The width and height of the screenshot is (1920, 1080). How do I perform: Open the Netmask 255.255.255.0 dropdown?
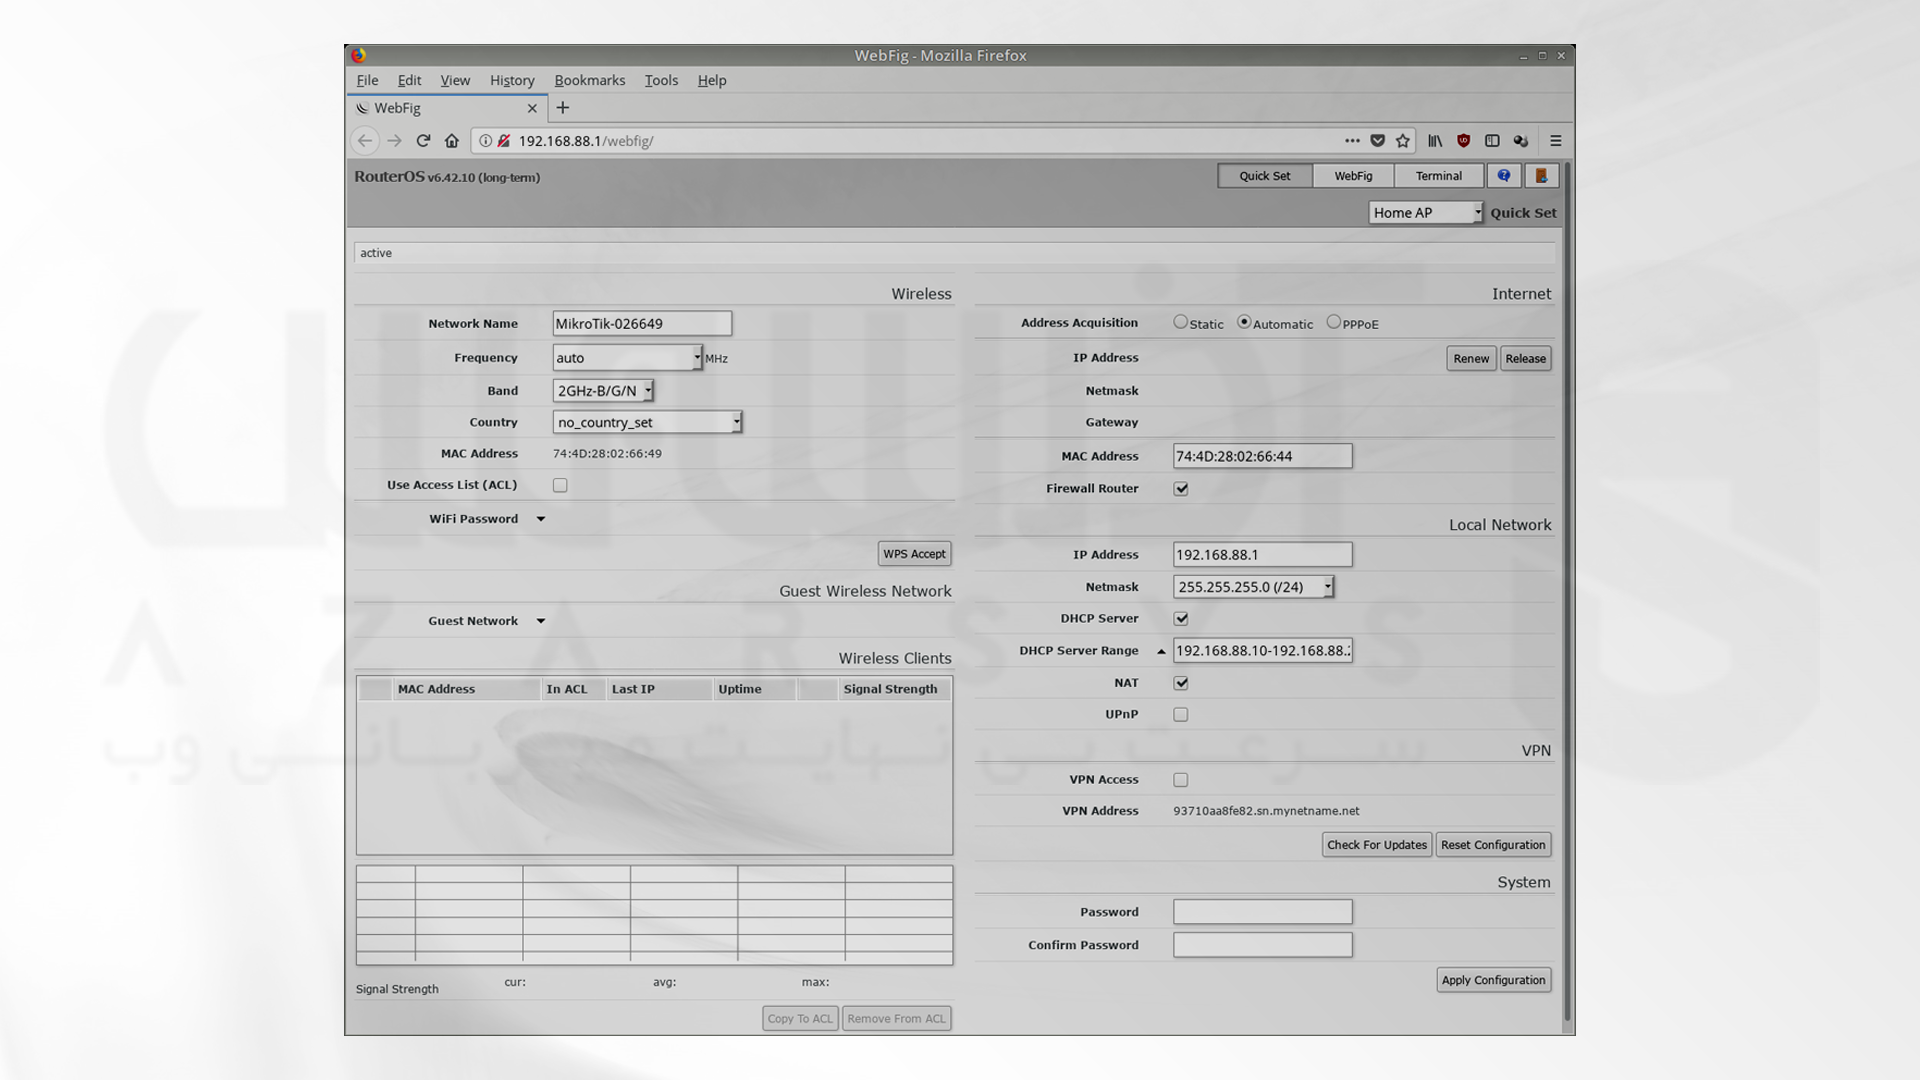pyautogui.click(x=1254, y=587)
